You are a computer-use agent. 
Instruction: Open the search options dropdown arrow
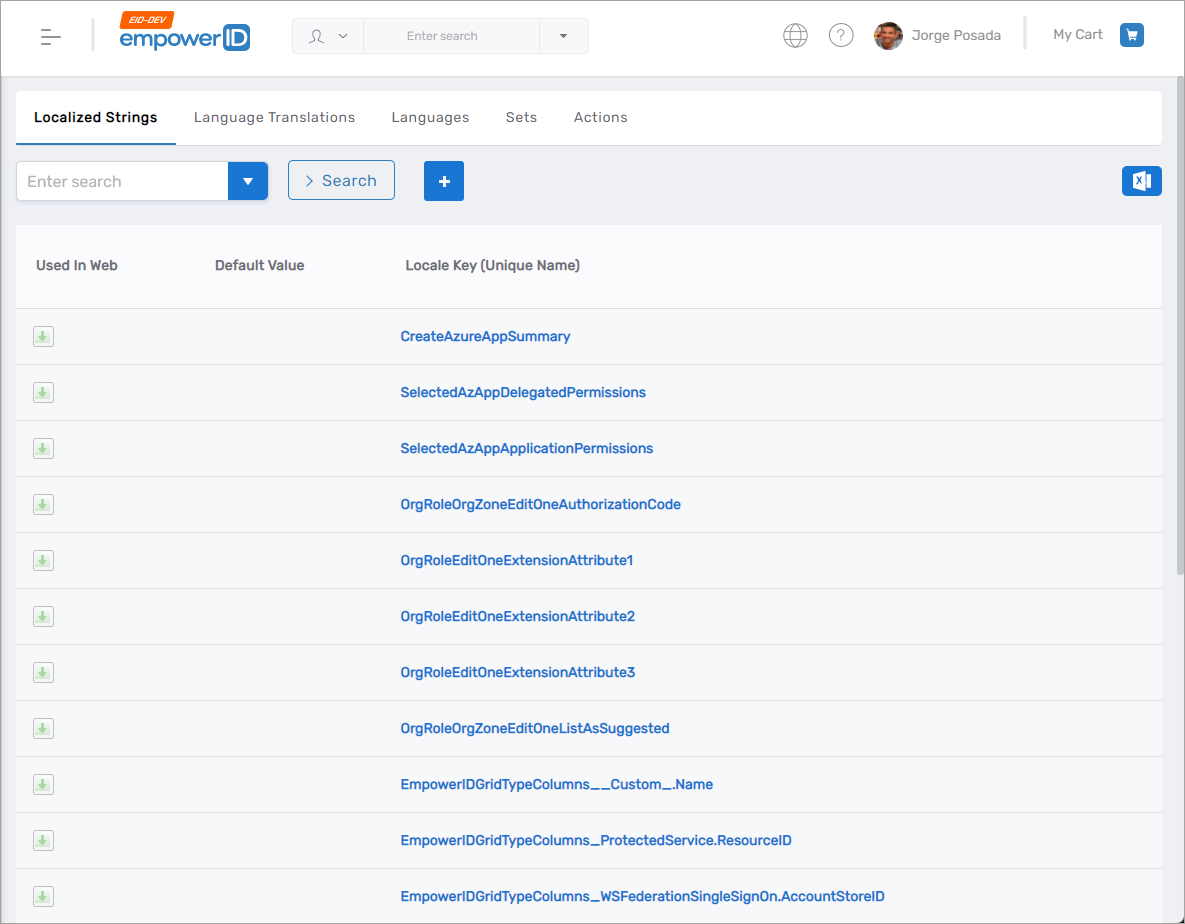[x=563, y=35]
